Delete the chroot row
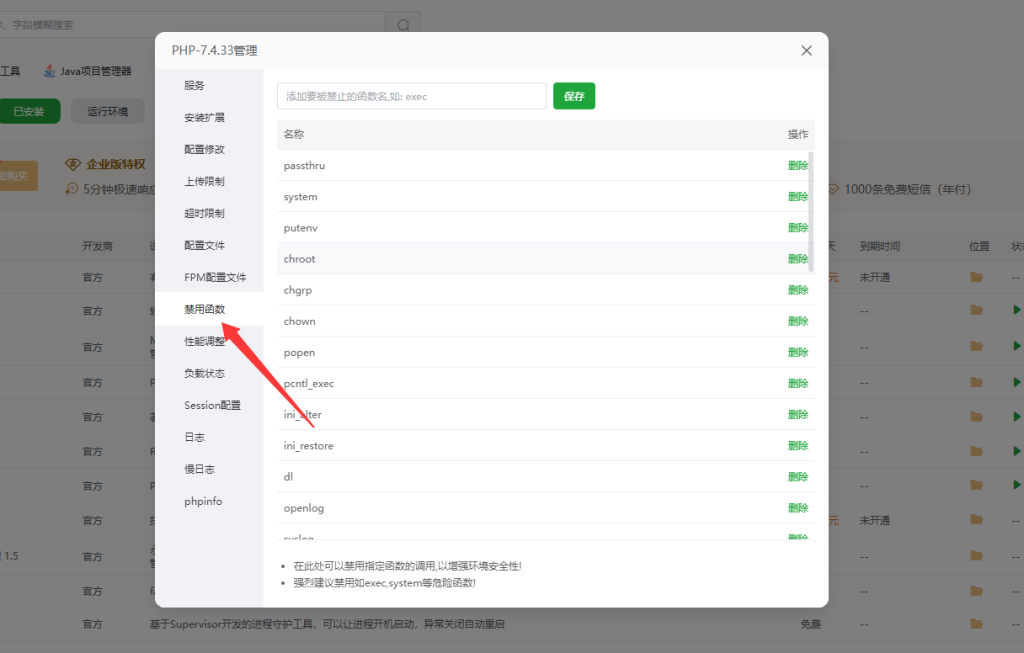This screenshot has width=1024, height=653. [797, 259]
